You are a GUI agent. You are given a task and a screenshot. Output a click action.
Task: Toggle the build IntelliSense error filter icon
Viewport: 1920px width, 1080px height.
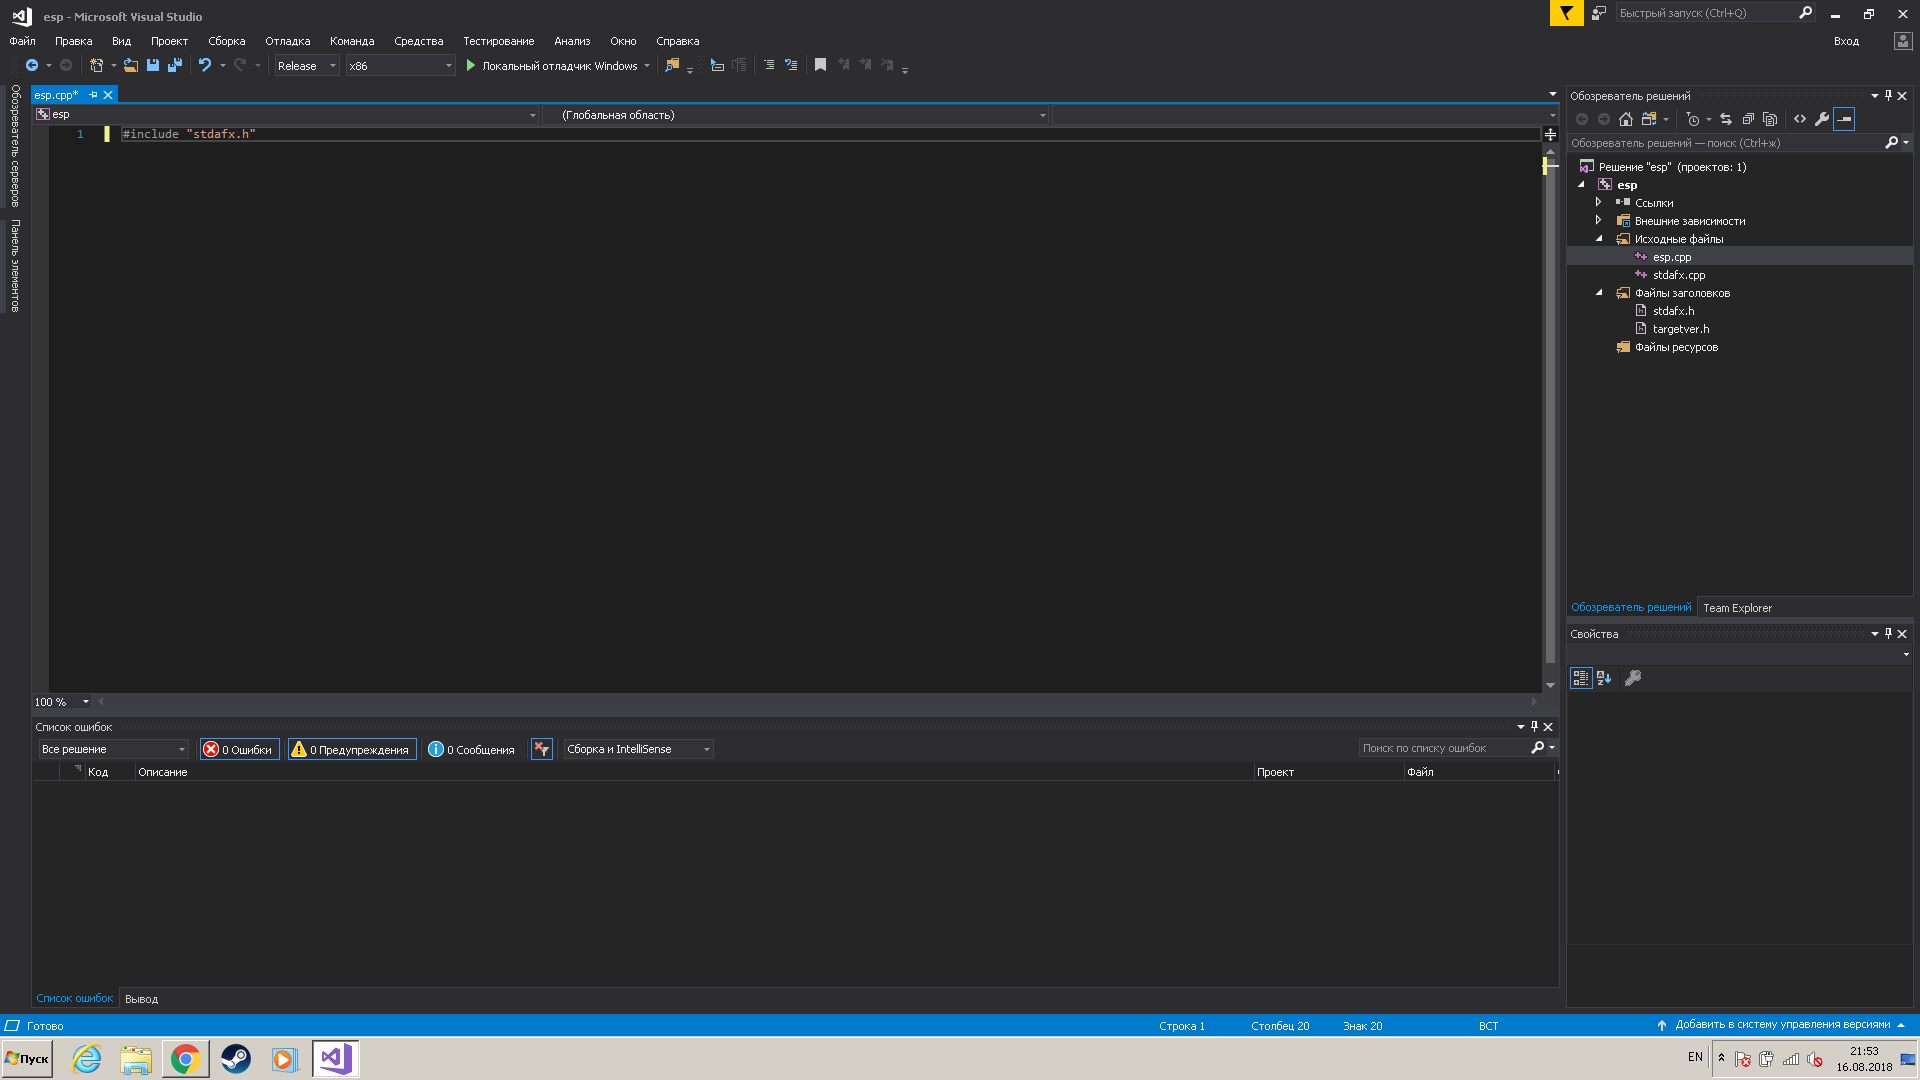(x=542, y=749)
